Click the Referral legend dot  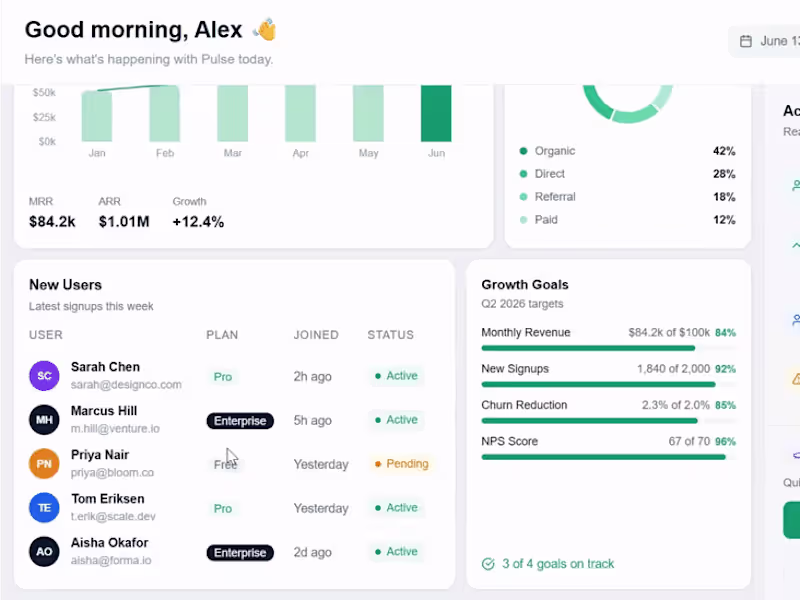523,197
